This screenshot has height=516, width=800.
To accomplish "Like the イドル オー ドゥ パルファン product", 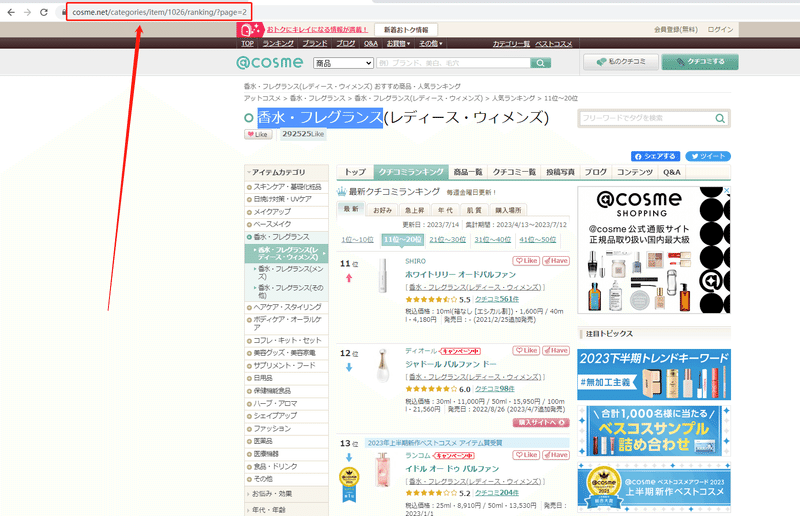I will [526, 455].
